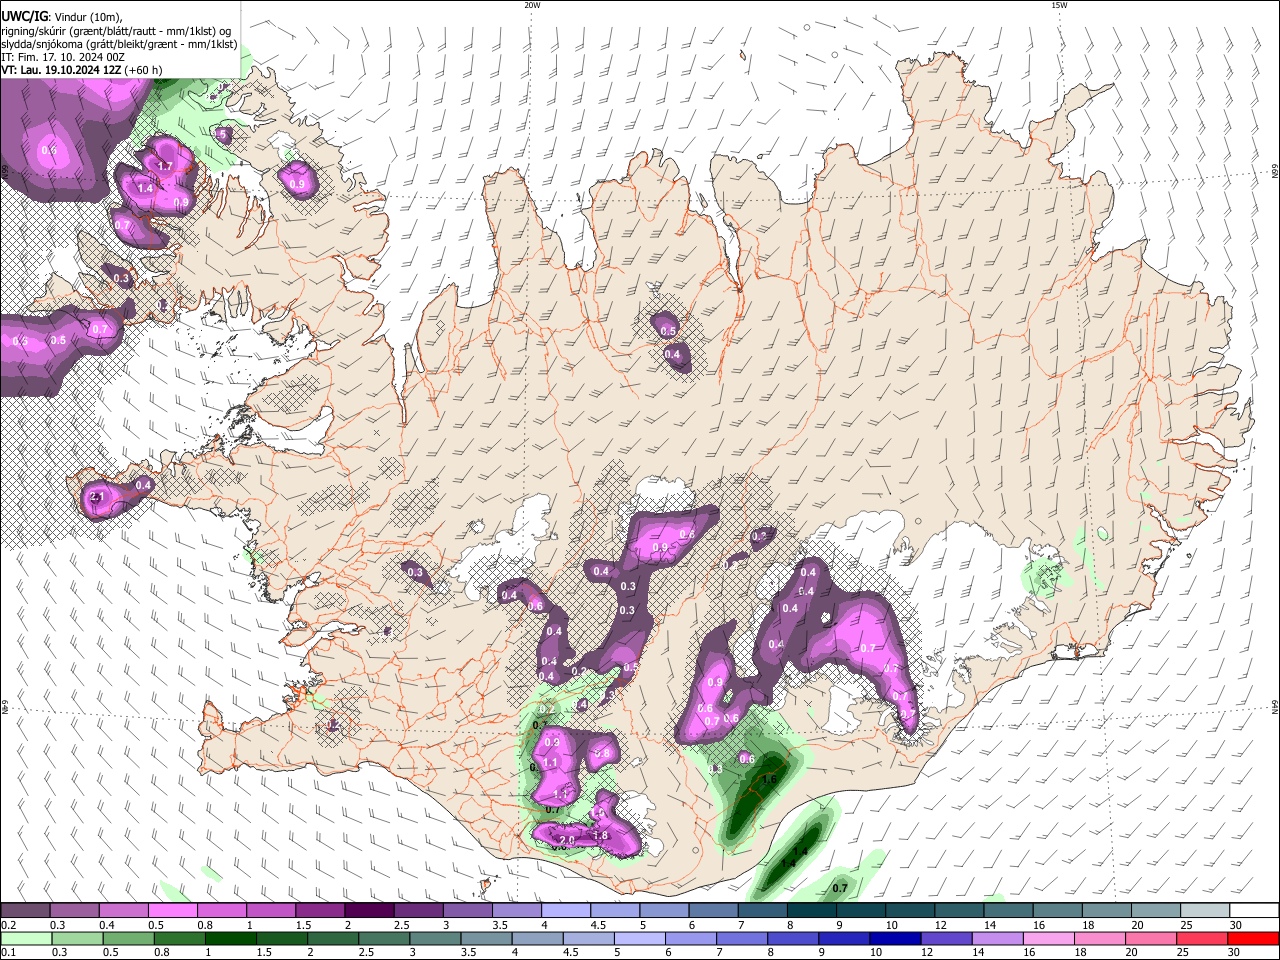Select the pale green 0.1 rain swatch
Screen dimensions: 1280x960
(25, 938)
